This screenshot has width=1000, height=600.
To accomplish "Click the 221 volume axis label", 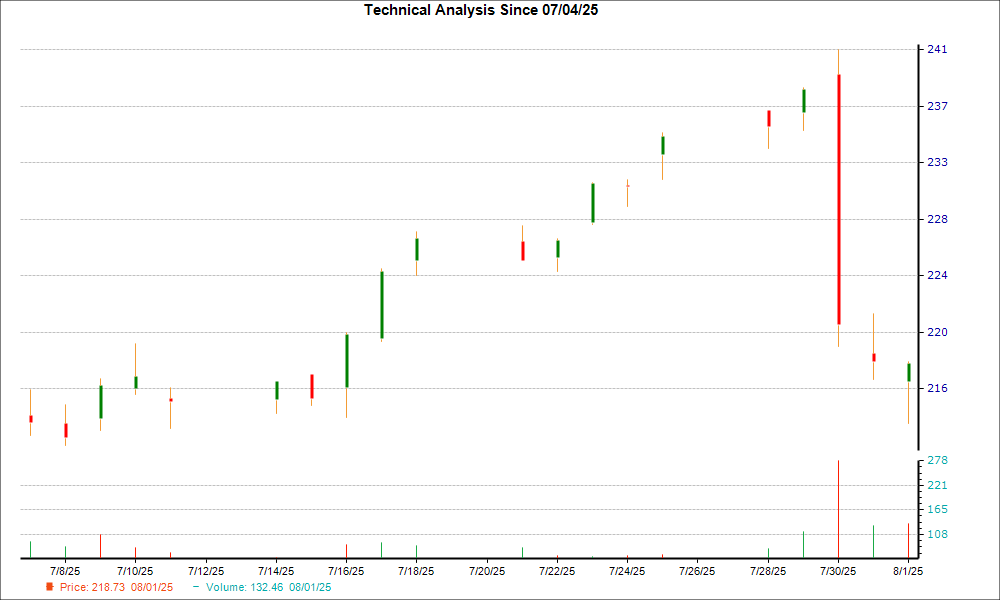I will click(x=937, y=486).
